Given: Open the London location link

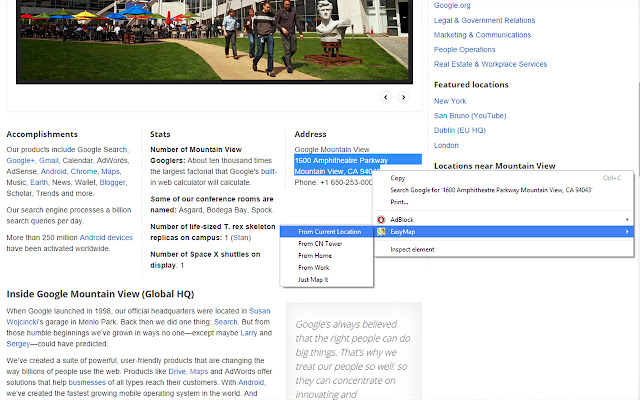Looking at the screenshot, I should pyautogui.click(x=446, y=145).
